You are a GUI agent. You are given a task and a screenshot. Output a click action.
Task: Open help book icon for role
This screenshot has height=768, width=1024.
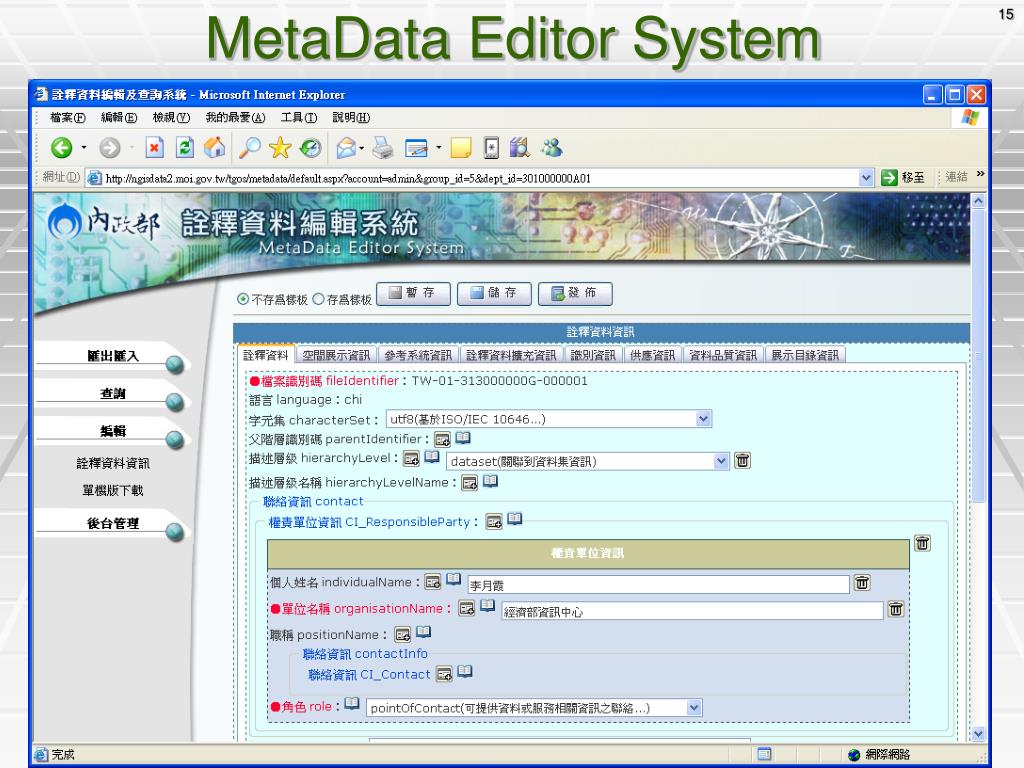pyautogui.click(x=352, y=703)
